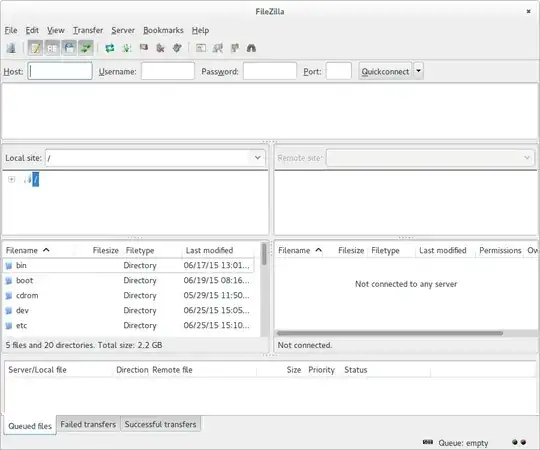Disconnect from the current server
This screenshot has height=450, width=540.
[160, 48]
